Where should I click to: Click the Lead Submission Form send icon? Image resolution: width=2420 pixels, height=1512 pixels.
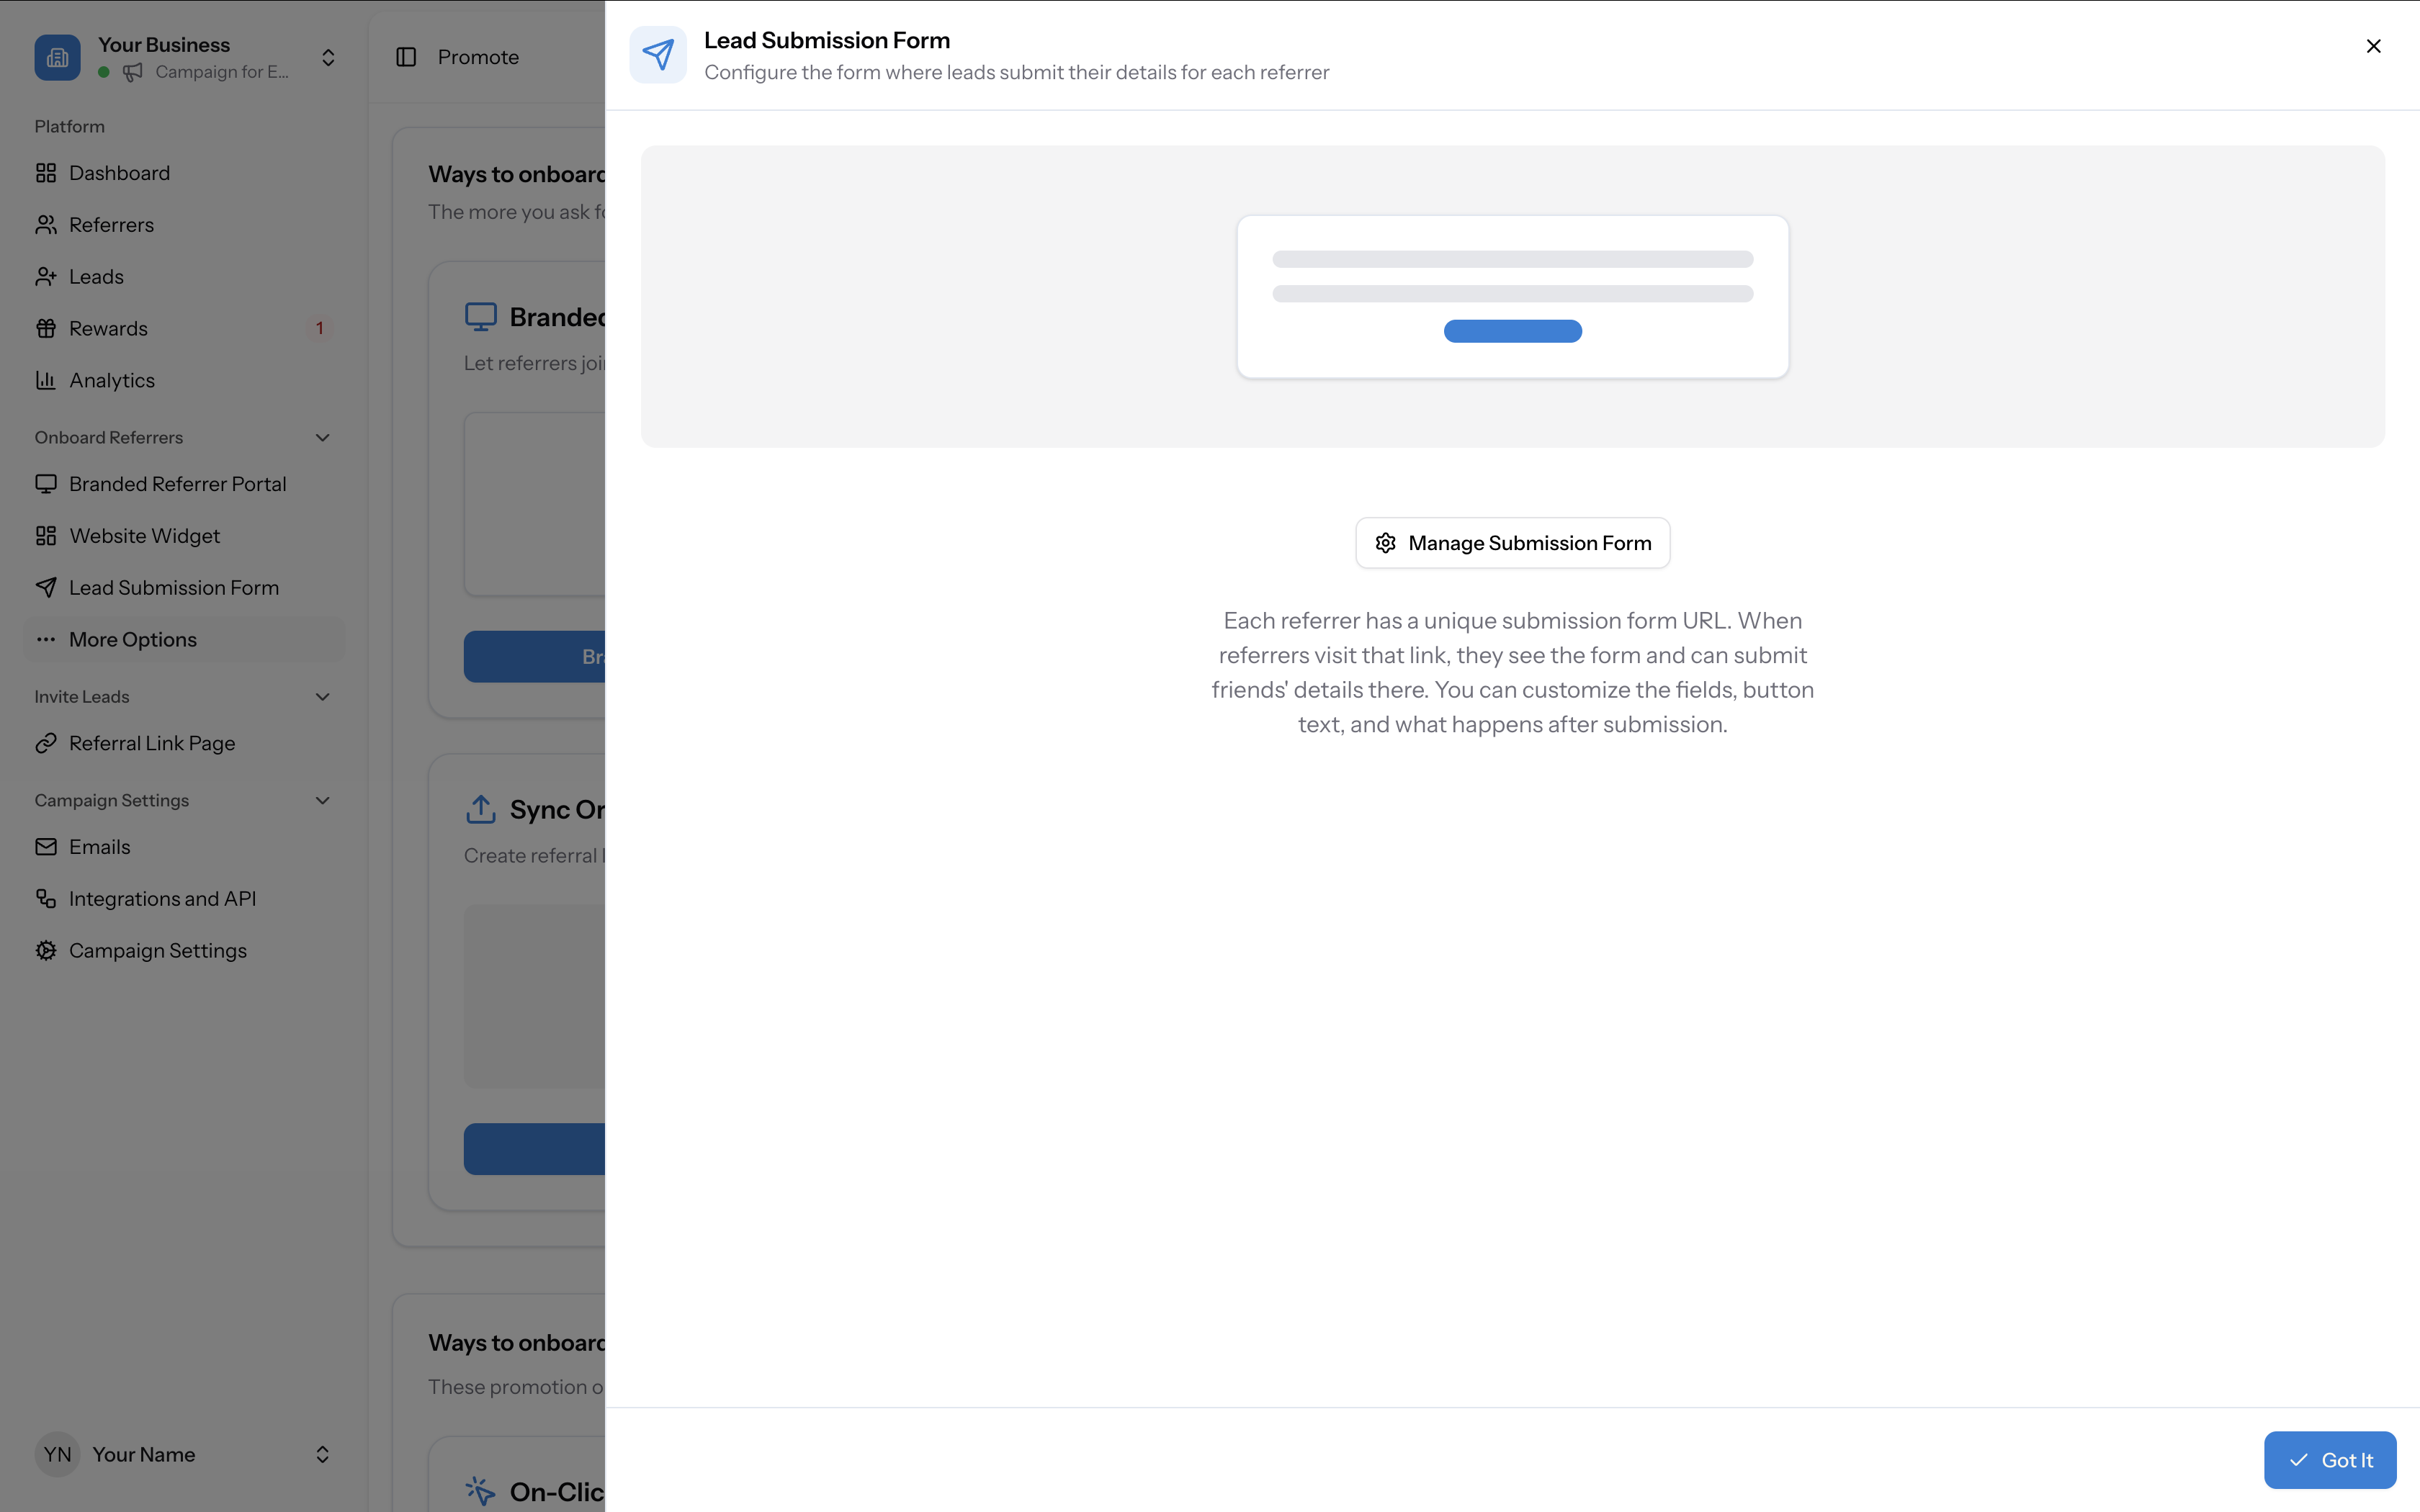(658, 54)
